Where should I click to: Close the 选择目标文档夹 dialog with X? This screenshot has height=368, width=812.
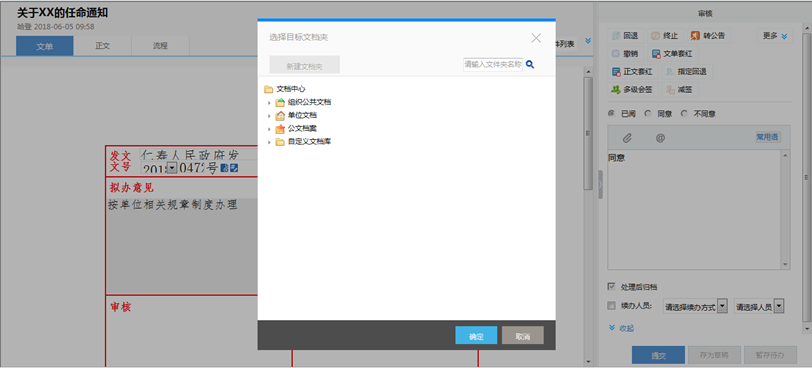(536, 38)
